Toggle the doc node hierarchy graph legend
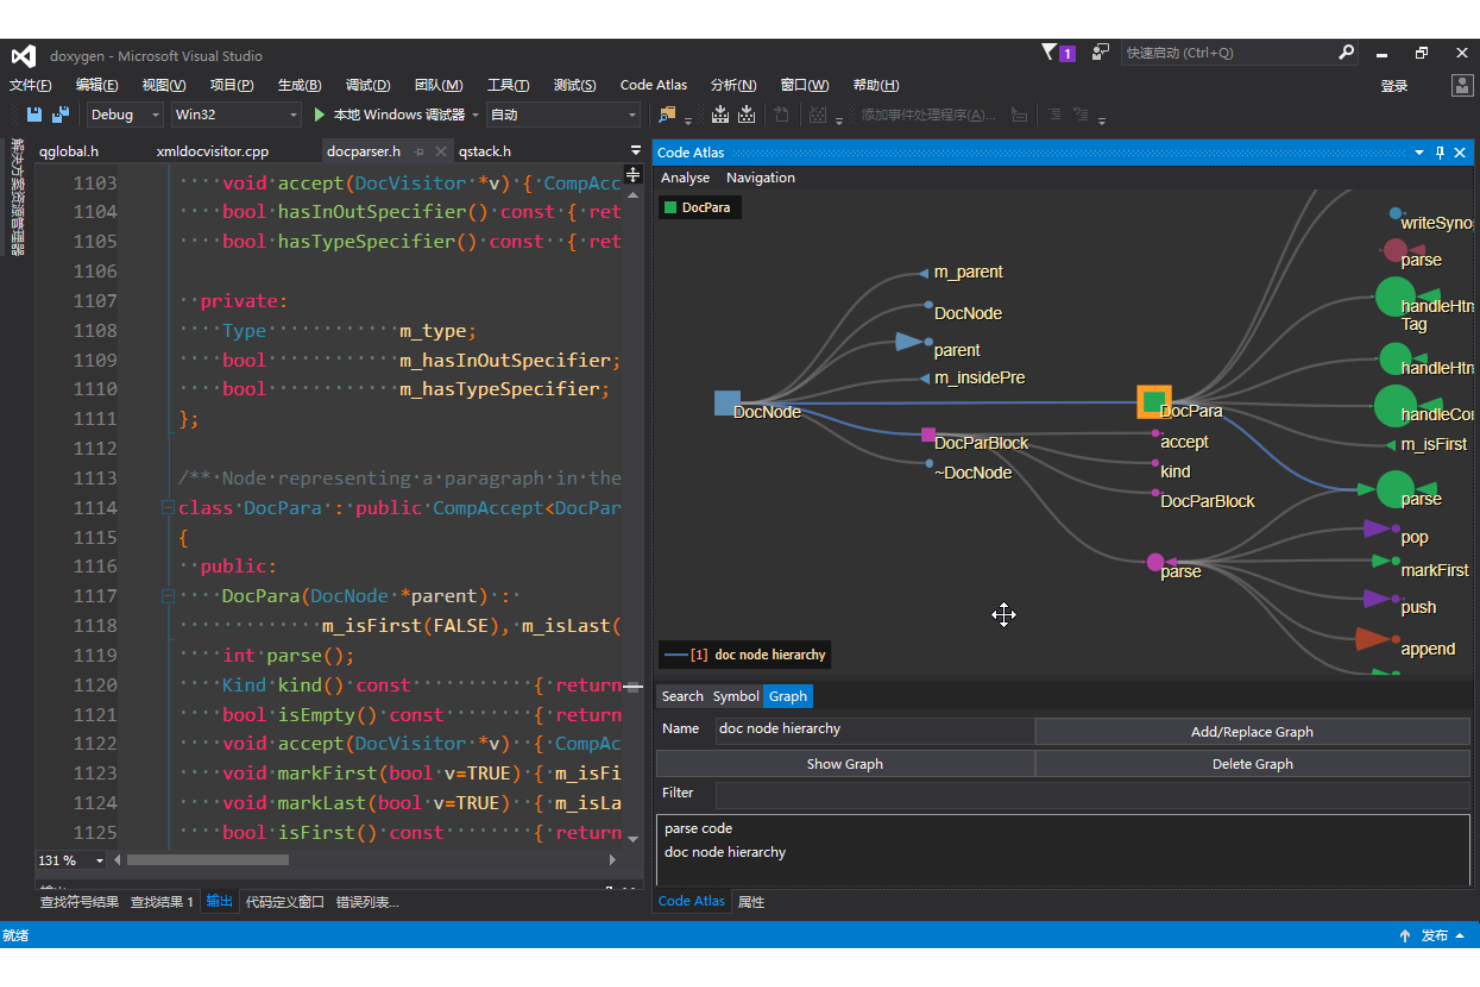The width and height of the screenshot is (1480, 987). [x=744, y=654]
